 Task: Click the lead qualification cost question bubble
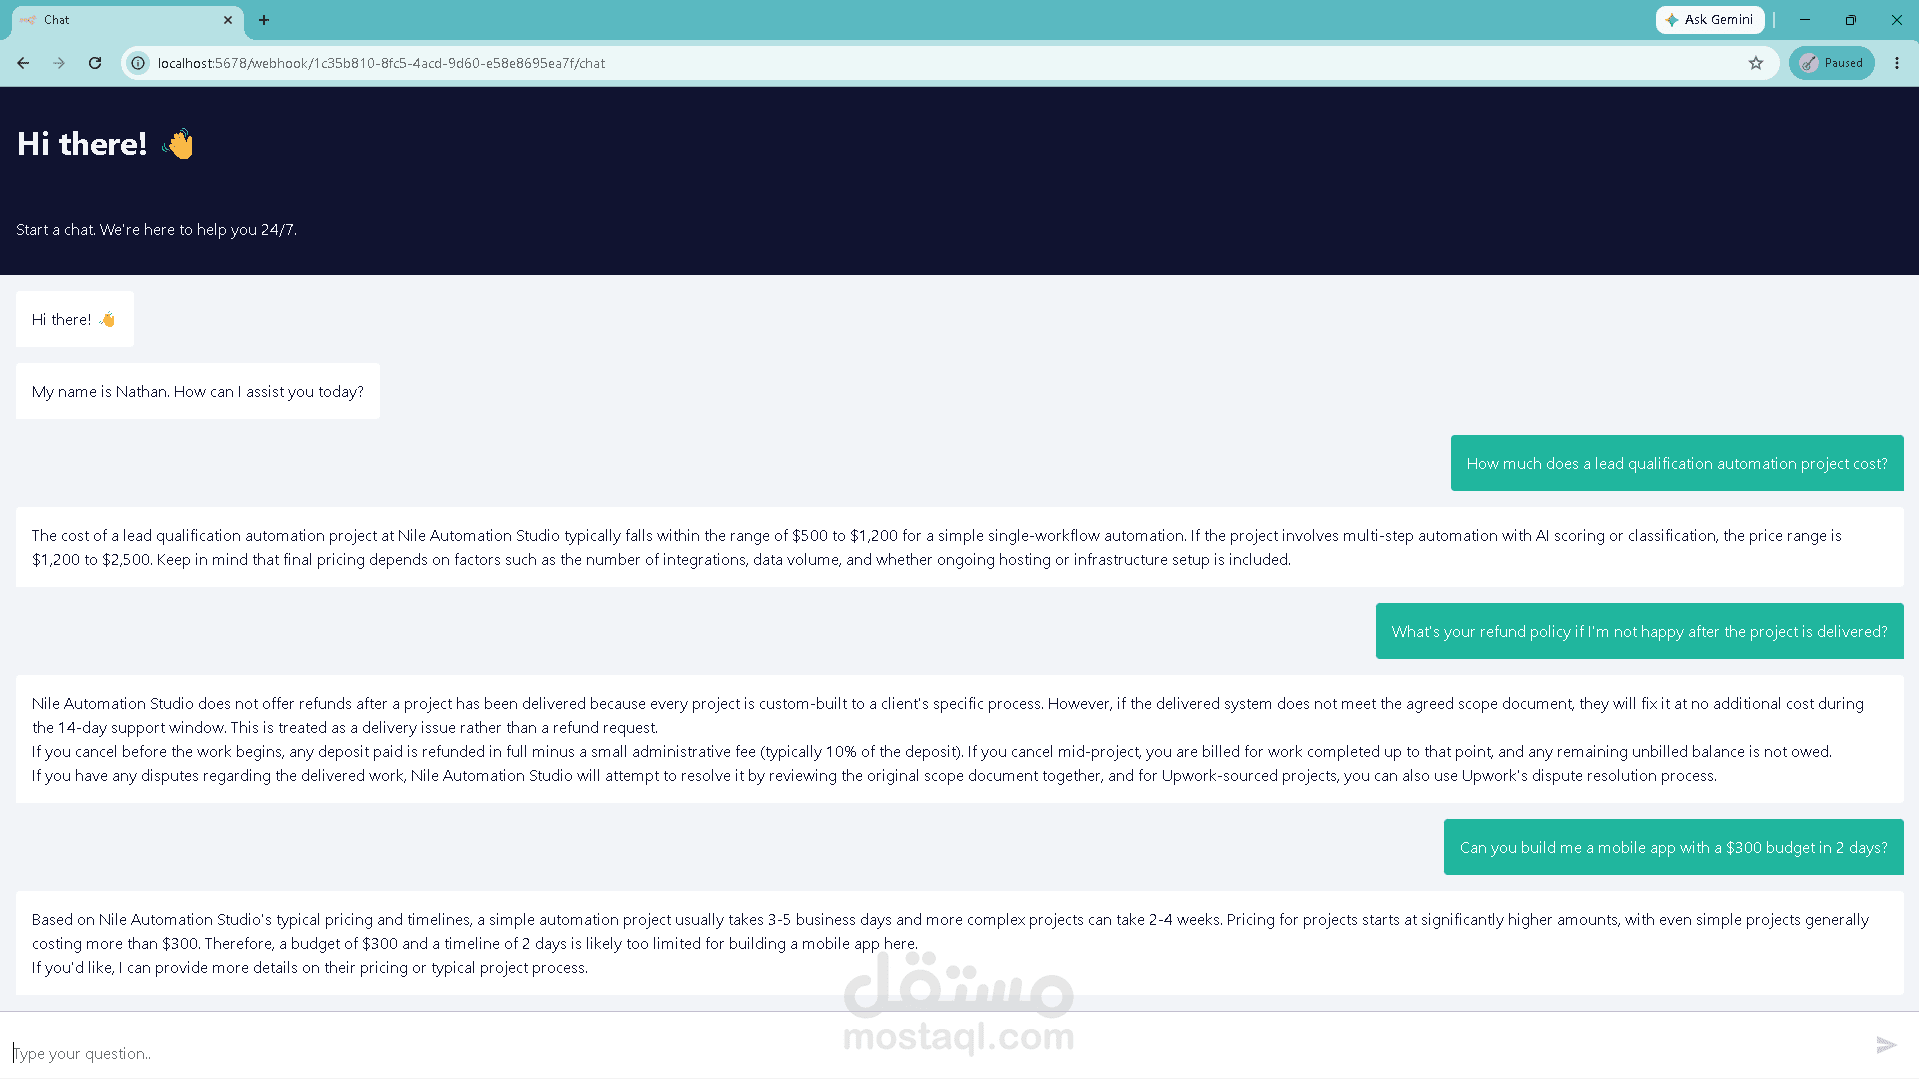pos(1677,463)
